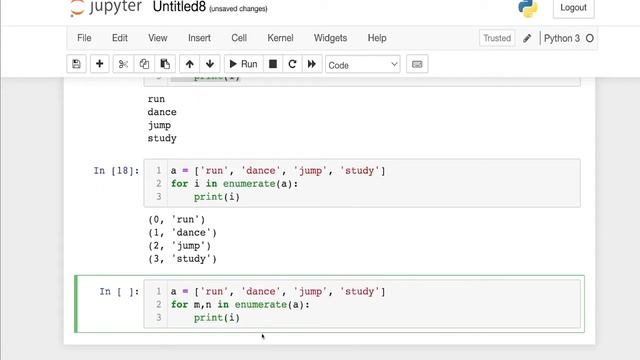
Task: Click the Jupyter logo
Action: 106,7
